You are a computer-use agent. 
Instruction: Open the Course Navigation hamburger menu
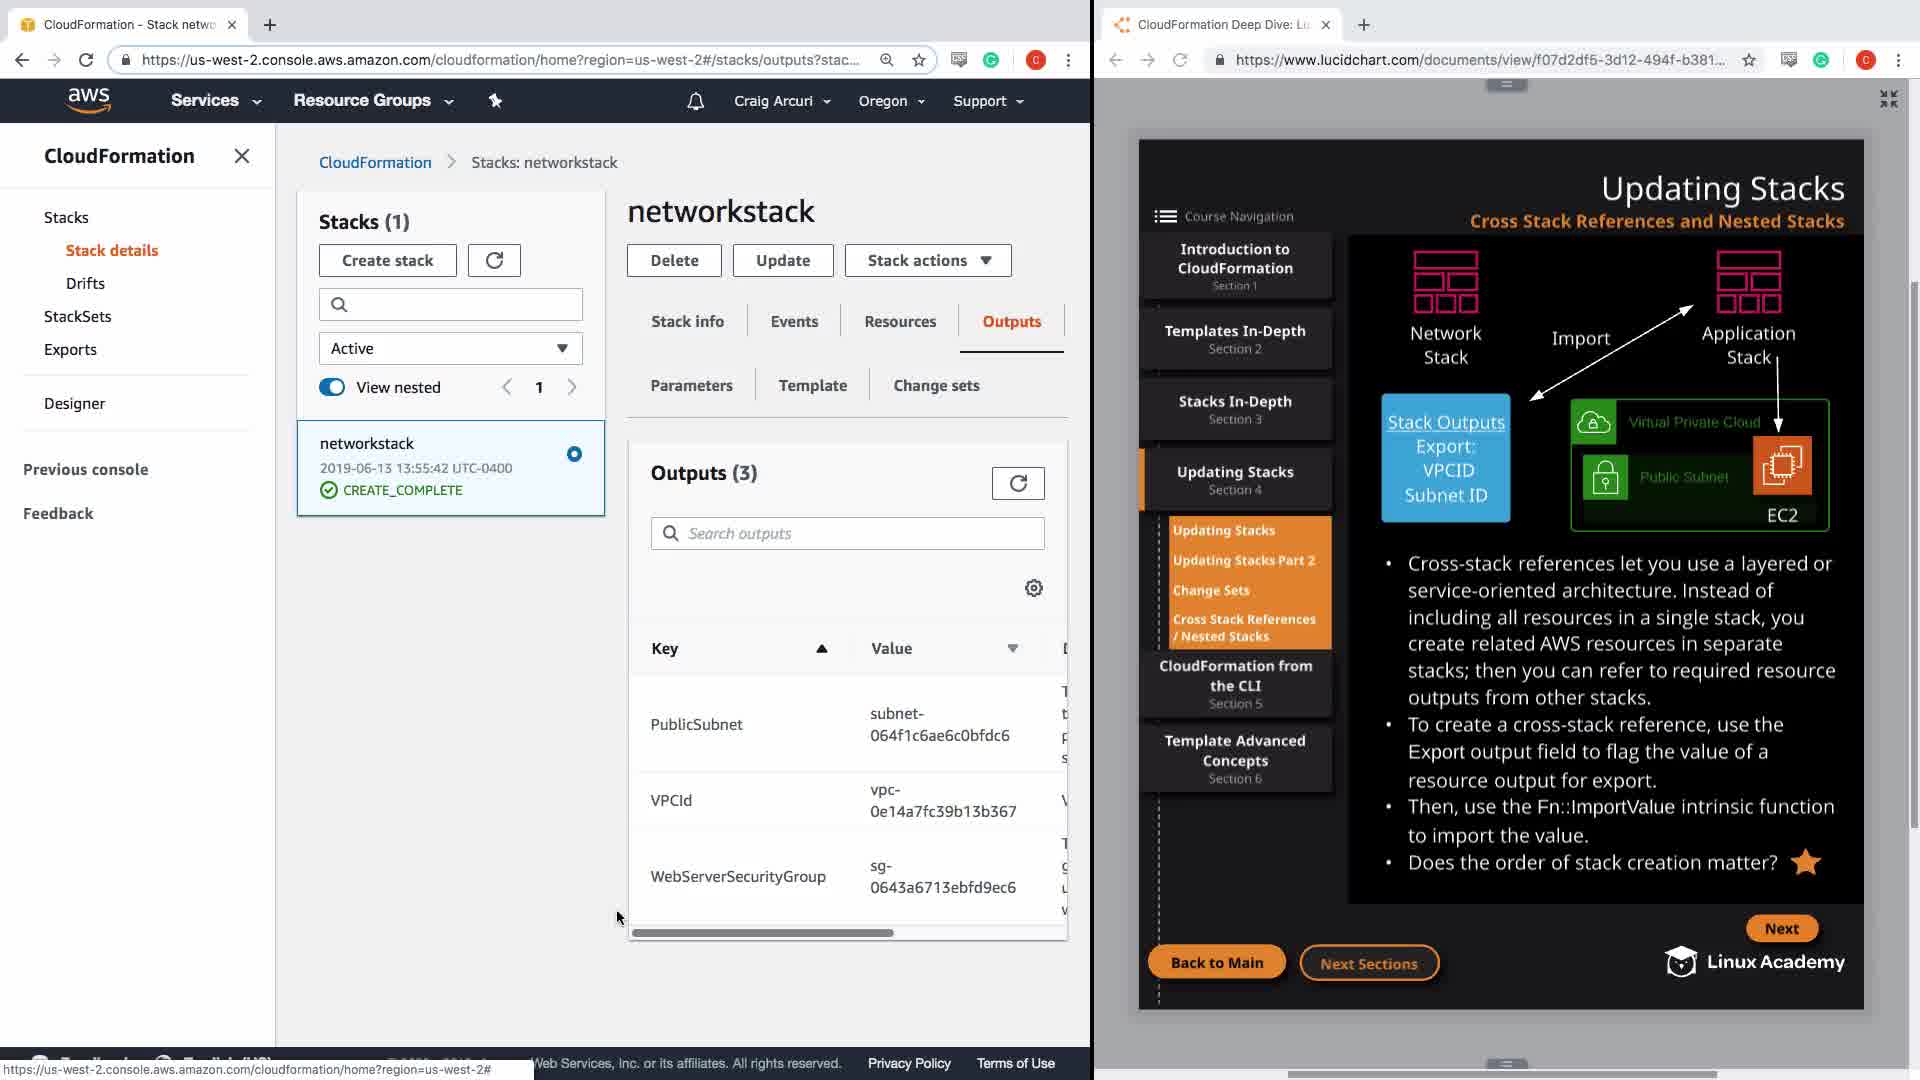1165,216
